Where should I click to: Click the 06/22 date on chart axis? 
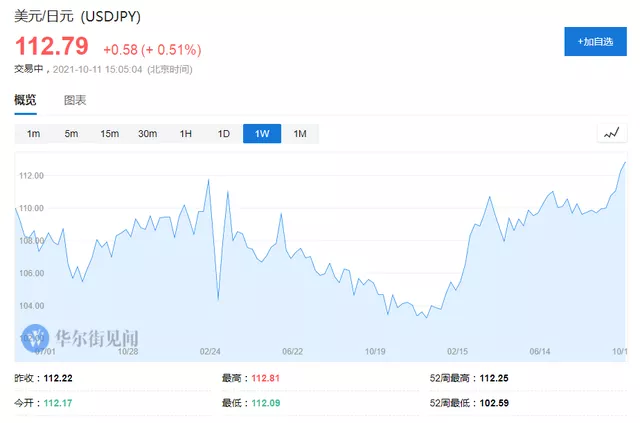(293, 351)
